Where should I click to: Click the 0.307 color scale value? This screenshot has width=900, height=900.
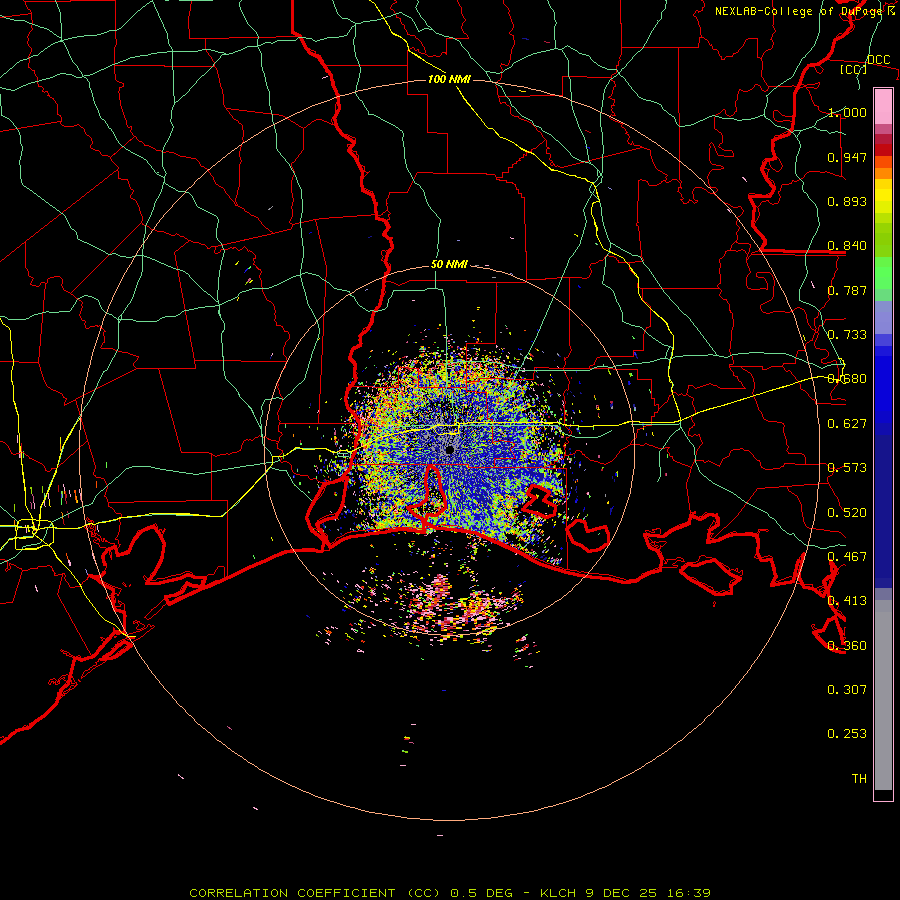tap(847, 690)
